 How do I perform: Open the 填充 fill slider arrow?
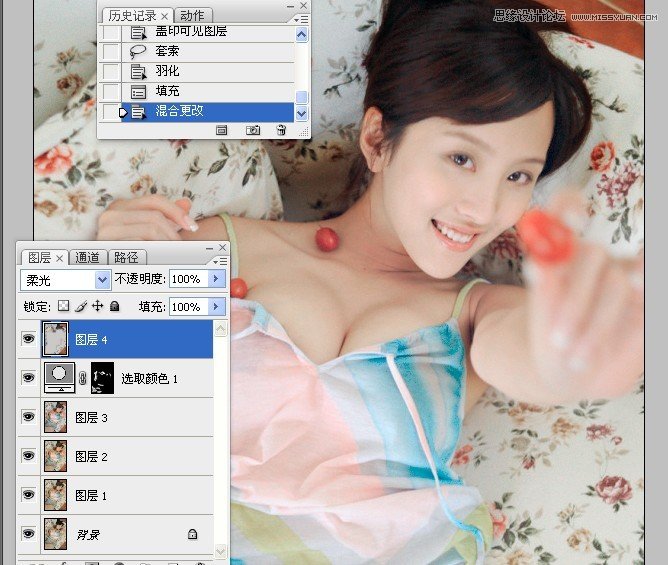218,307
